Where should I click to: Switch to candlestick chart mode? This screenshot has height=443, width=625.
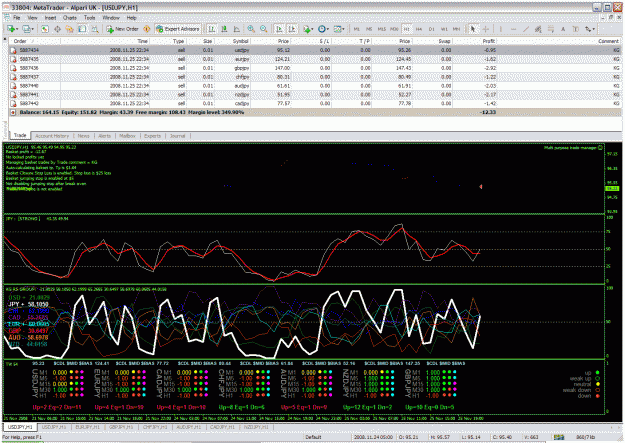click(224, 29)
